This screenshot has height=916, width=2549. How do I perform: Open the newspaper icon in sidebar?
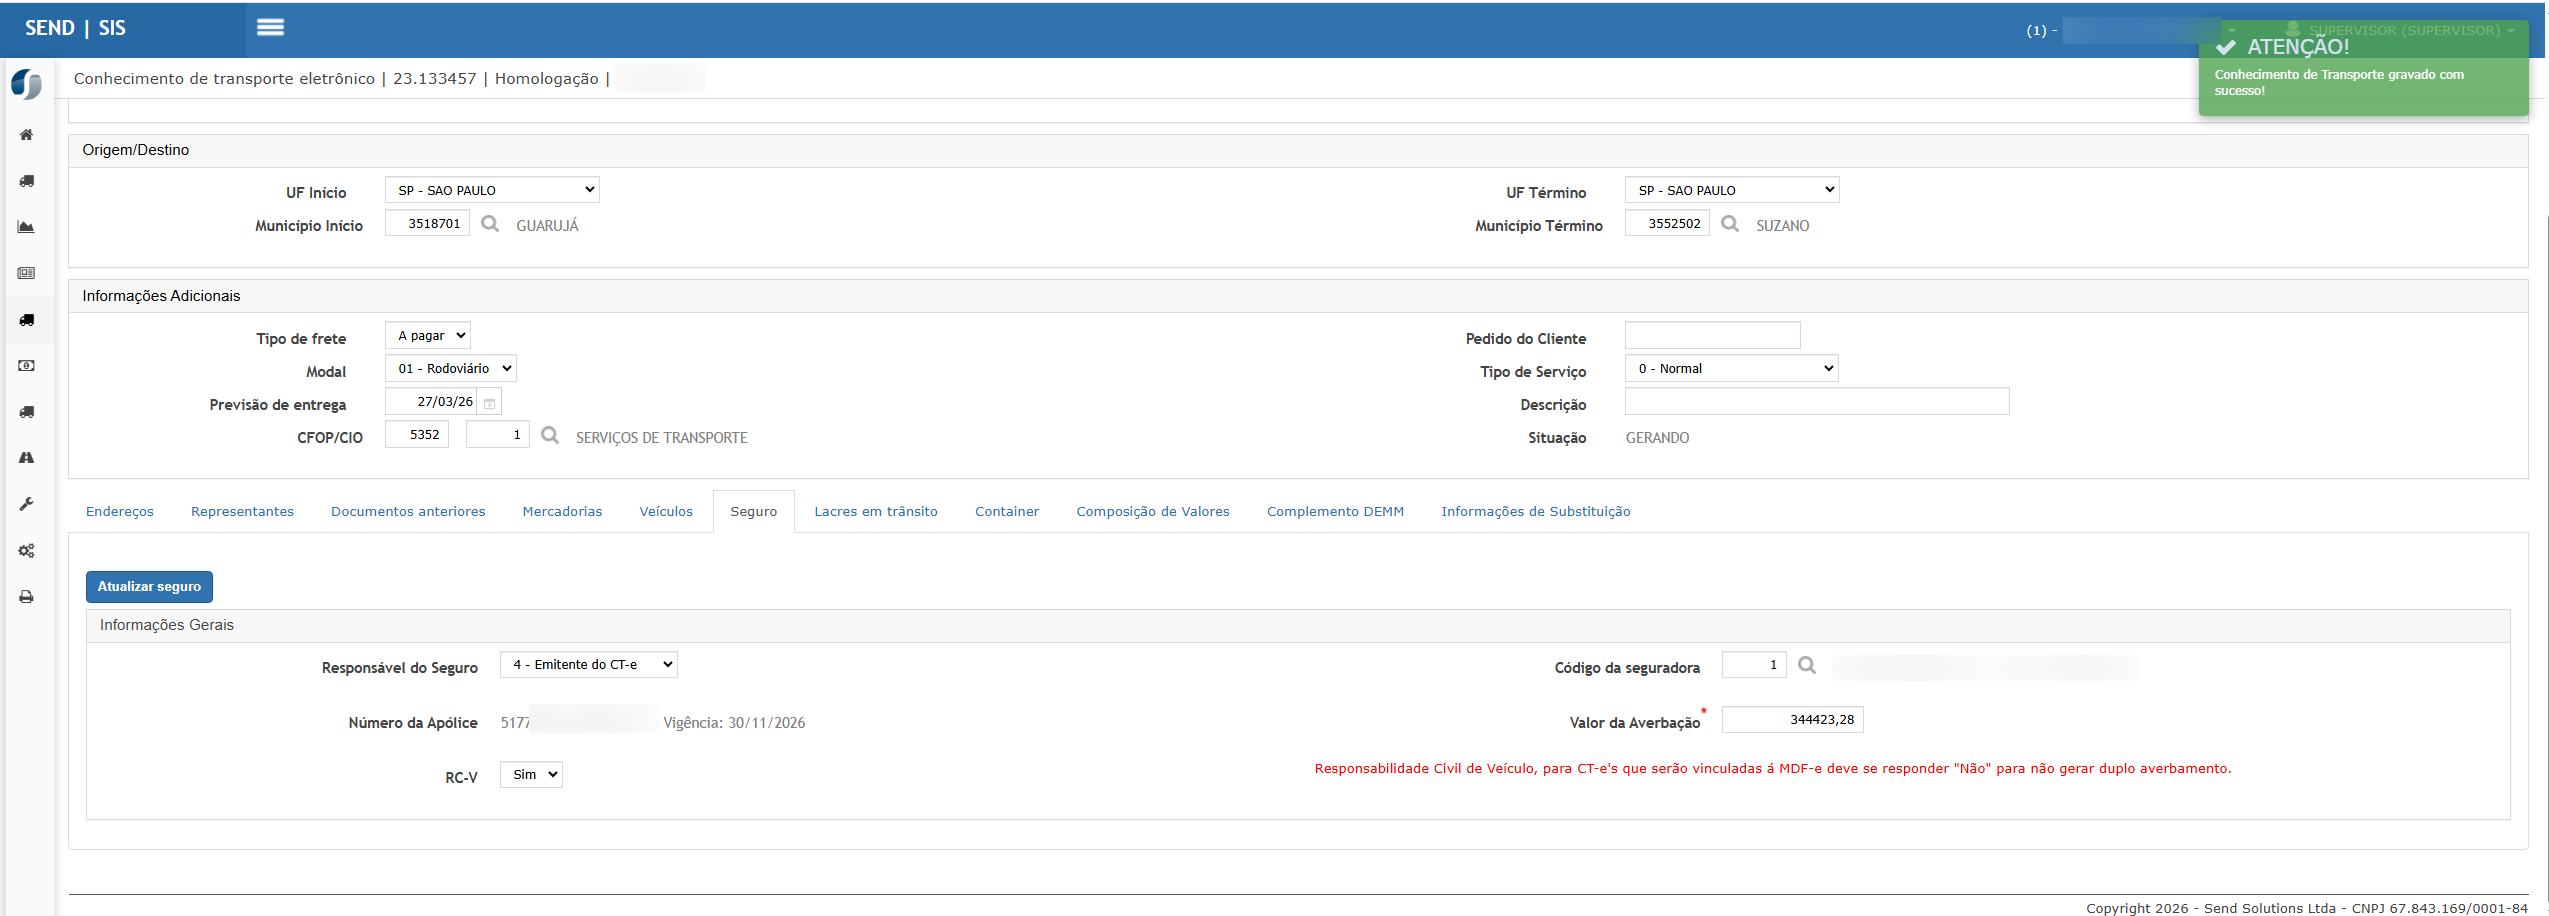click(x=27, y=273)
